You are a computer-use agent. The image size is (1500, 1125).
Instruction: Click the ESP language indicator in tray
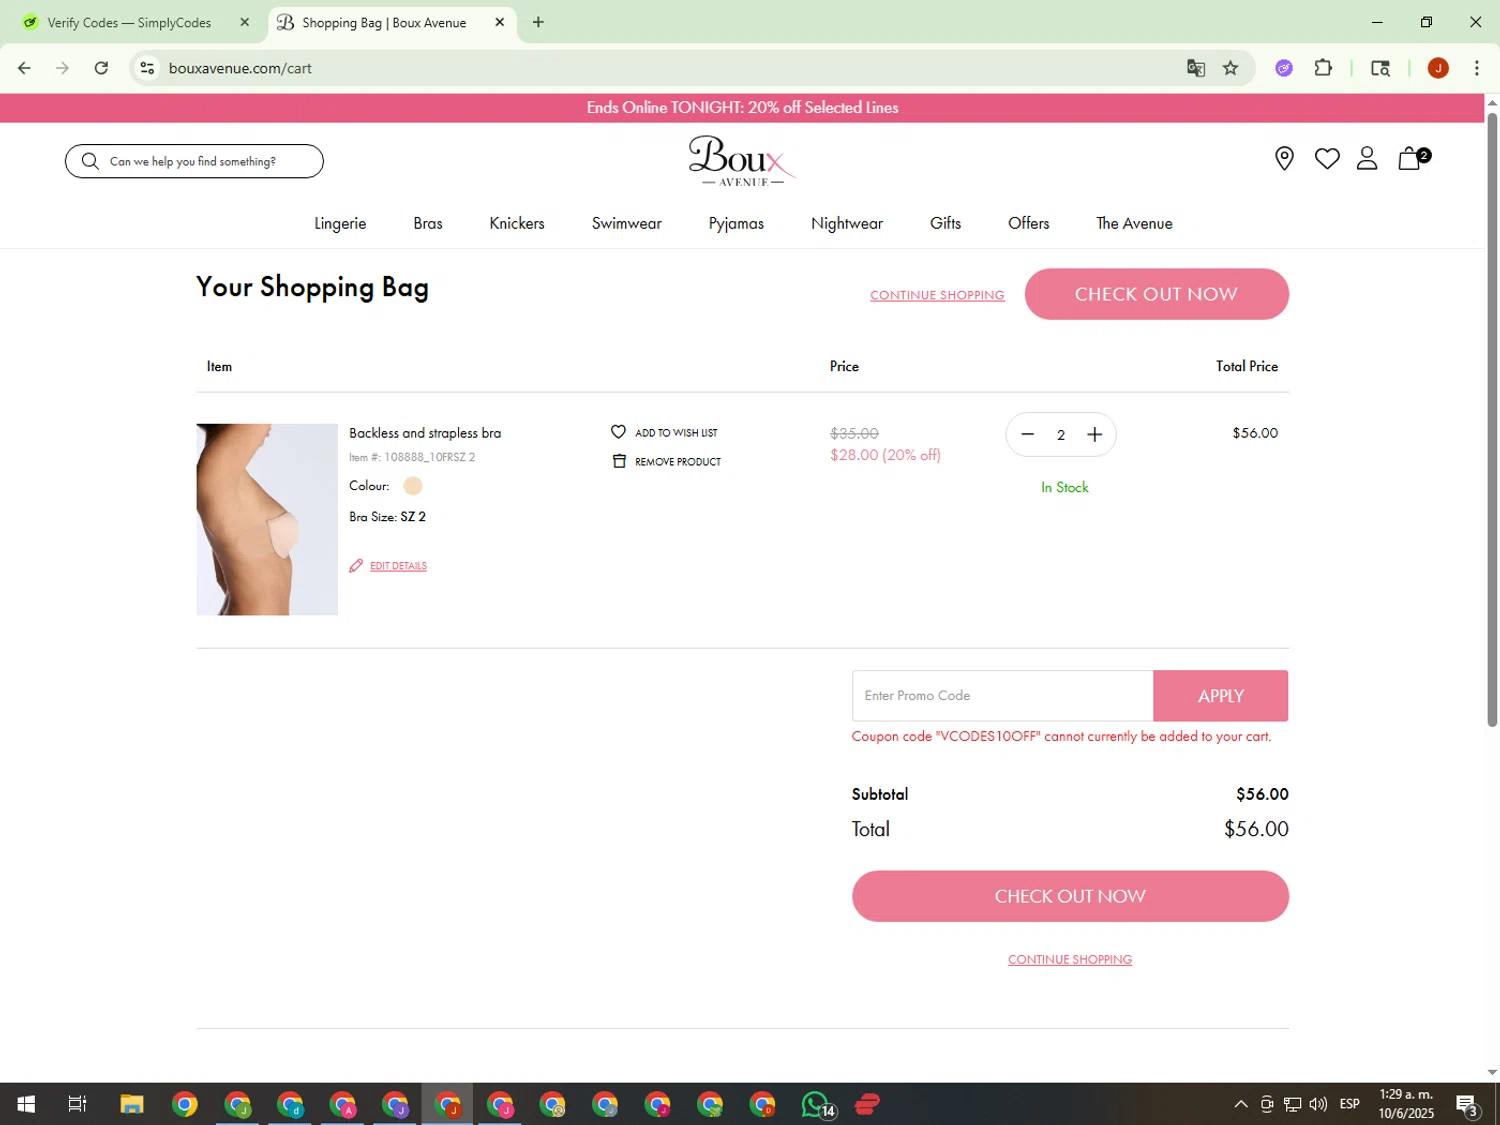click(1350, 1104)
